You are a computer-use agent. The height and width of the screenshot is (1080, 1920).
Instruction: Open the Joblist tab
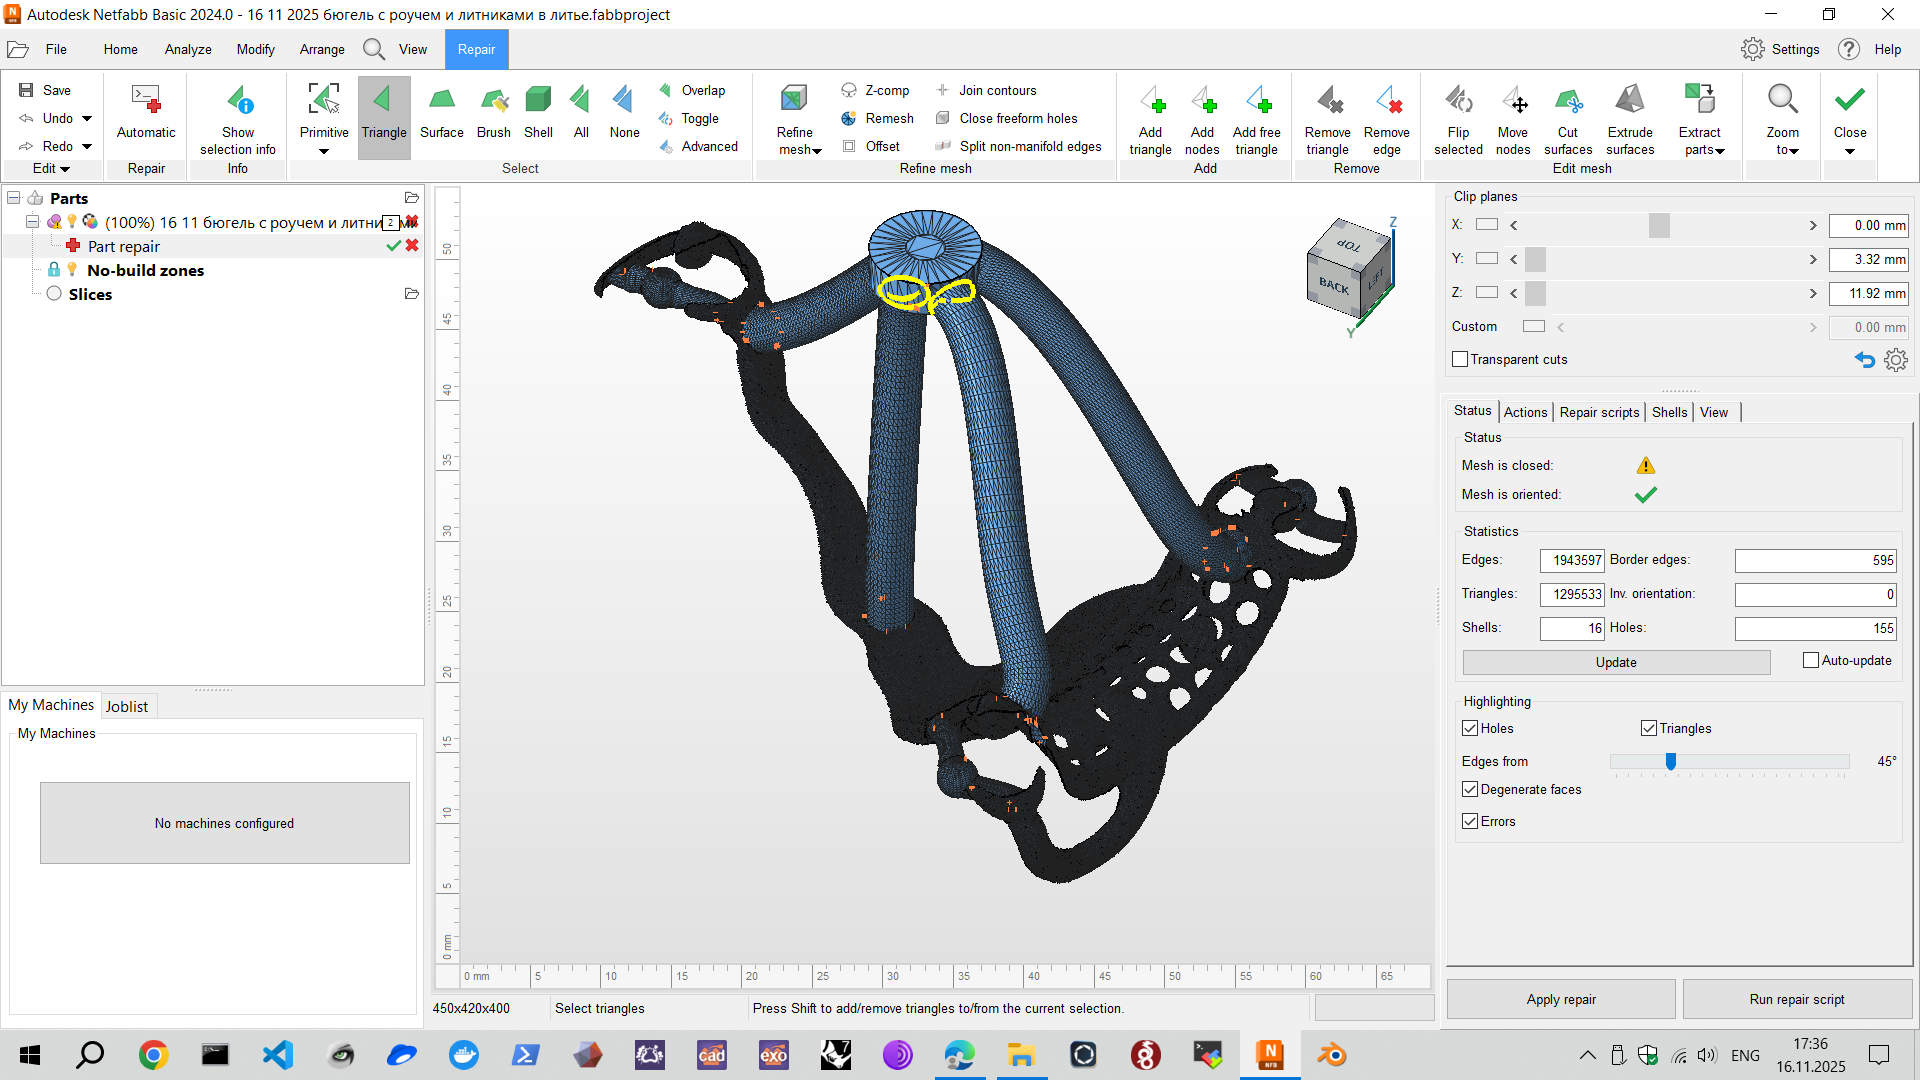pyautogui.click(x=128, y=706)
